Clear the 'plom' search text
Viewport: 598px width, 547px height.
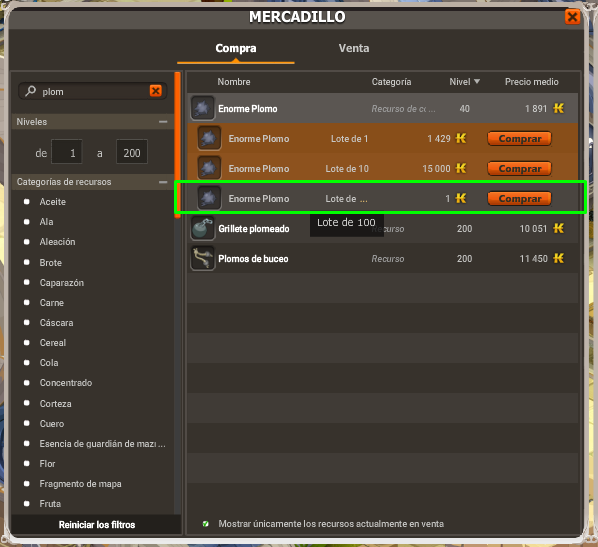156,91
